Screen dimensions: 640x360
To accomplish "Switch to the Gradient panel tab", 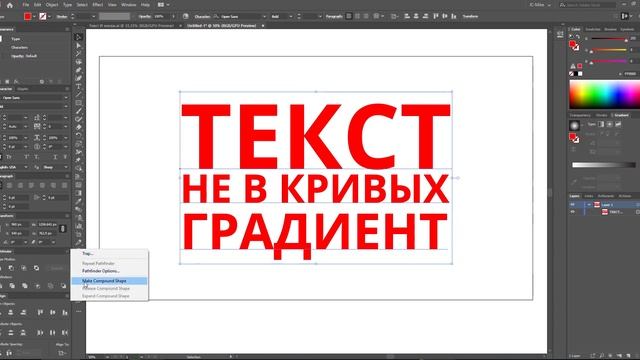I will click(x=622, y=116).
